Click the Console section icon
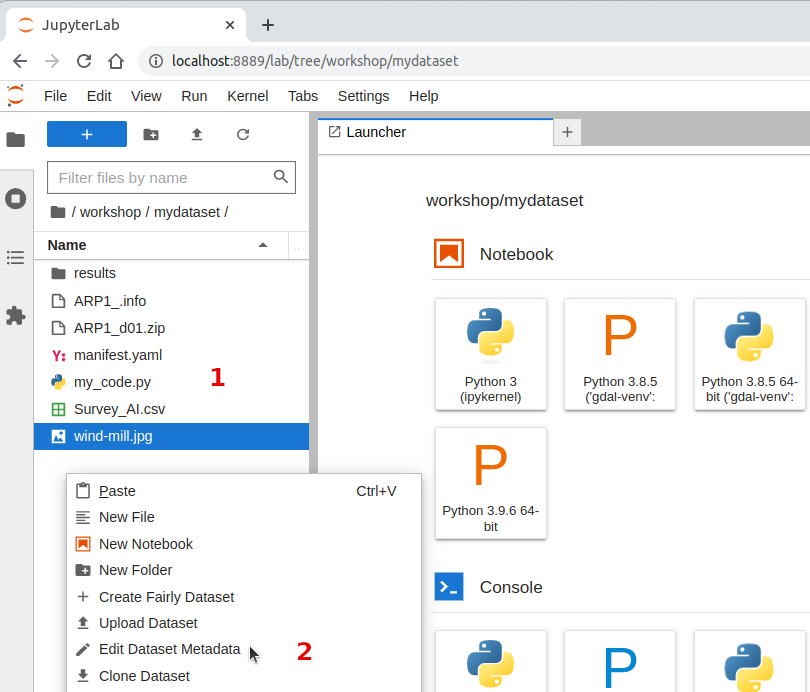 pos(449,587)
